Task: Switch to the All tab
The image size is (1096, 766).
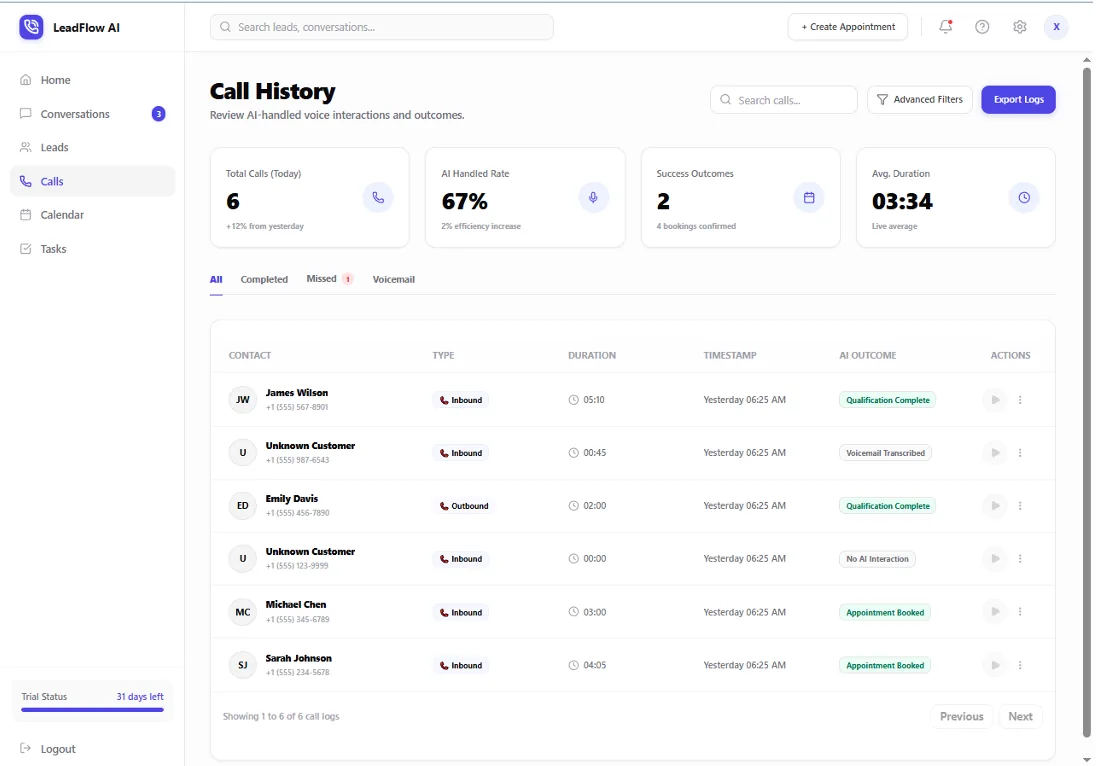Action: coord(216,280)
